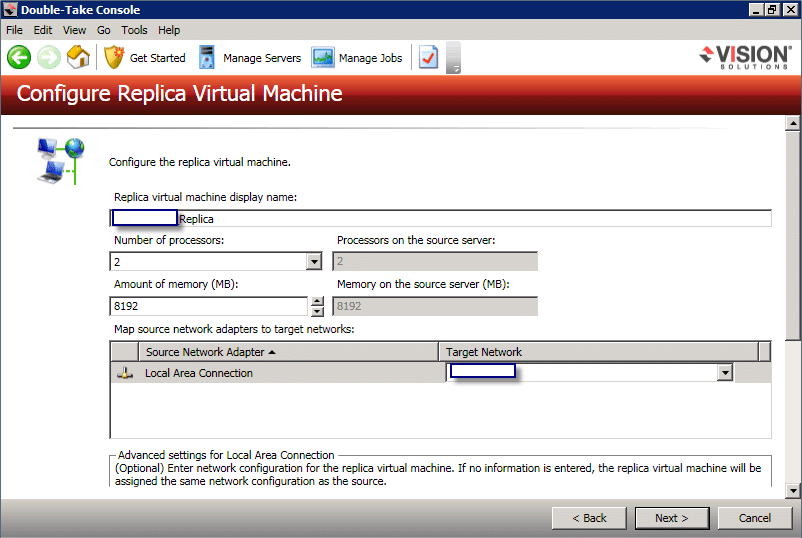Sort by Source Network Adapter column
Image resolution: width=802 pixels, height=538 pixels.
click(x=288, y=352)
